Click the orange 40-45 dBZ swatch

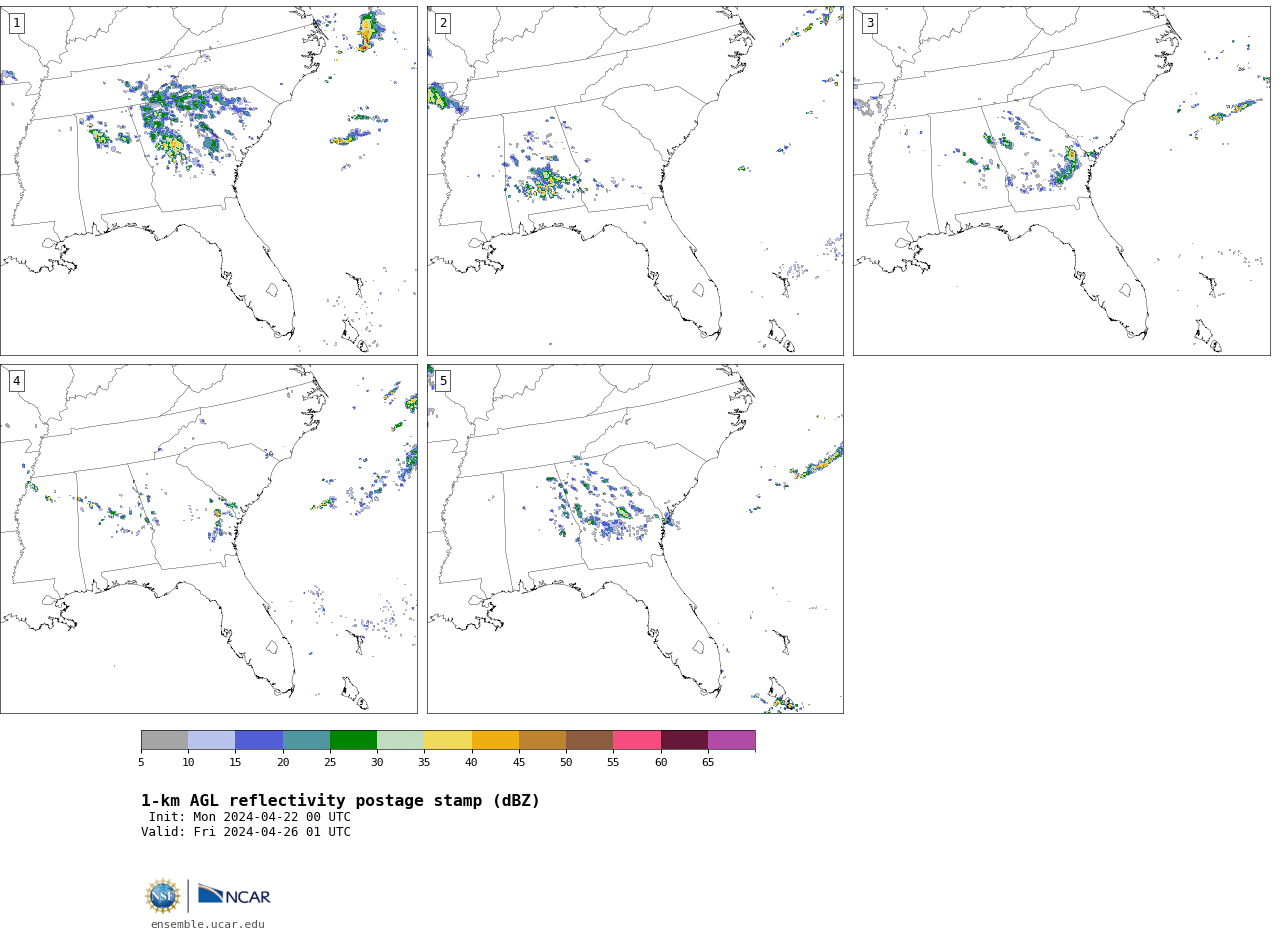[x=495, y=740]
